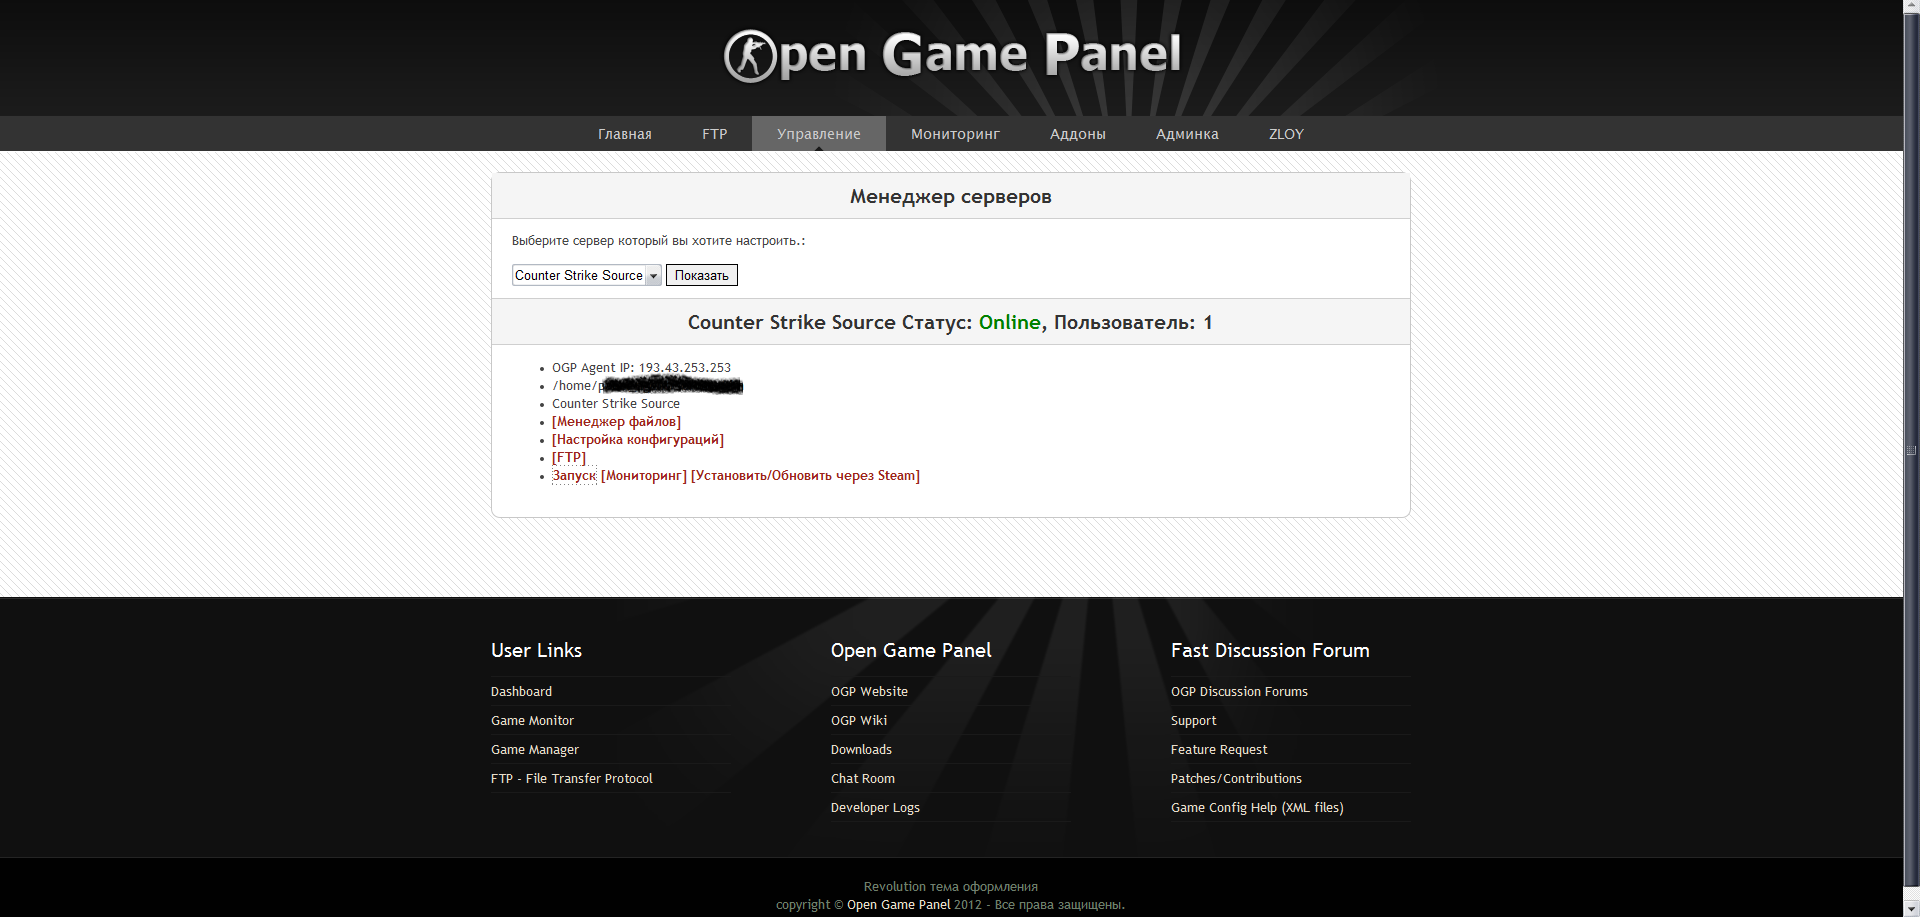1920x918 pixels.
Task: Open Game Config Help (XML files) link
Action: coord(1257,808)
